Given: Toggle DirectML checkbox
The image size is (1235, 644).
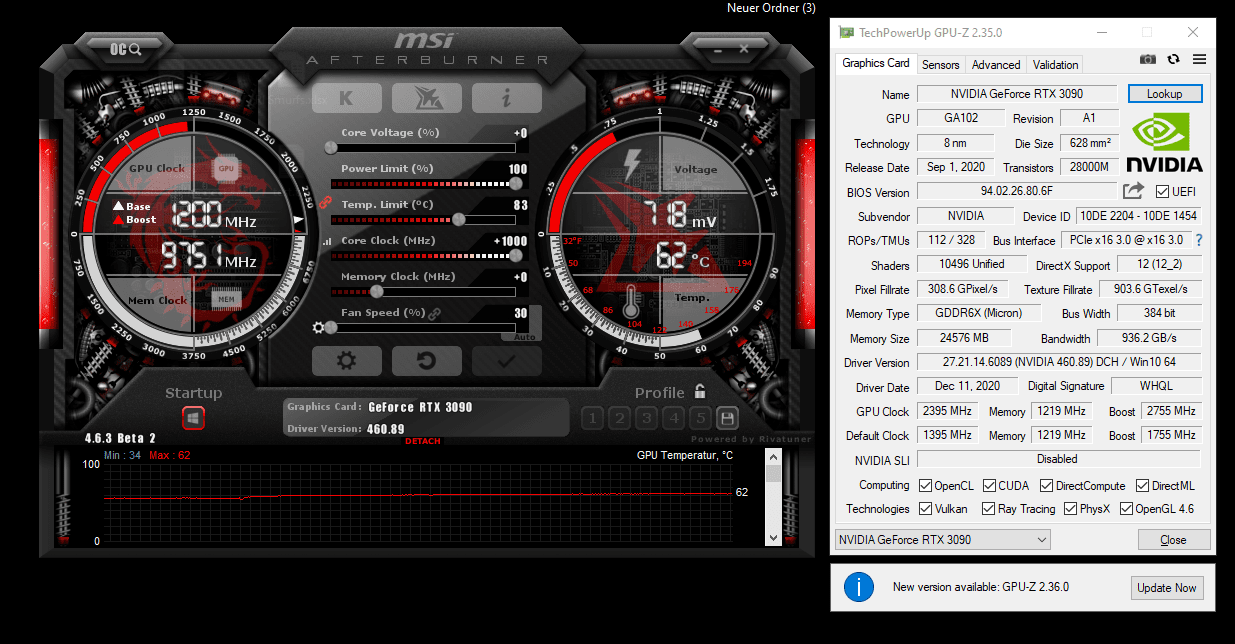Looking at the screenshot, I should pos(1141,486).
